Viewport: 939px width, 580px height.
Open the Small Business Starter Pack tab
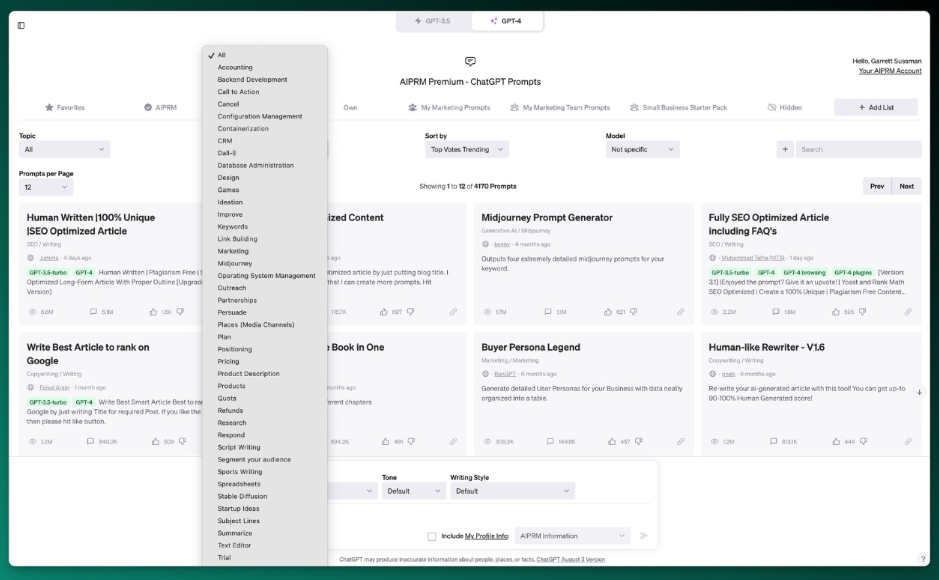click(x=678, y=108)
